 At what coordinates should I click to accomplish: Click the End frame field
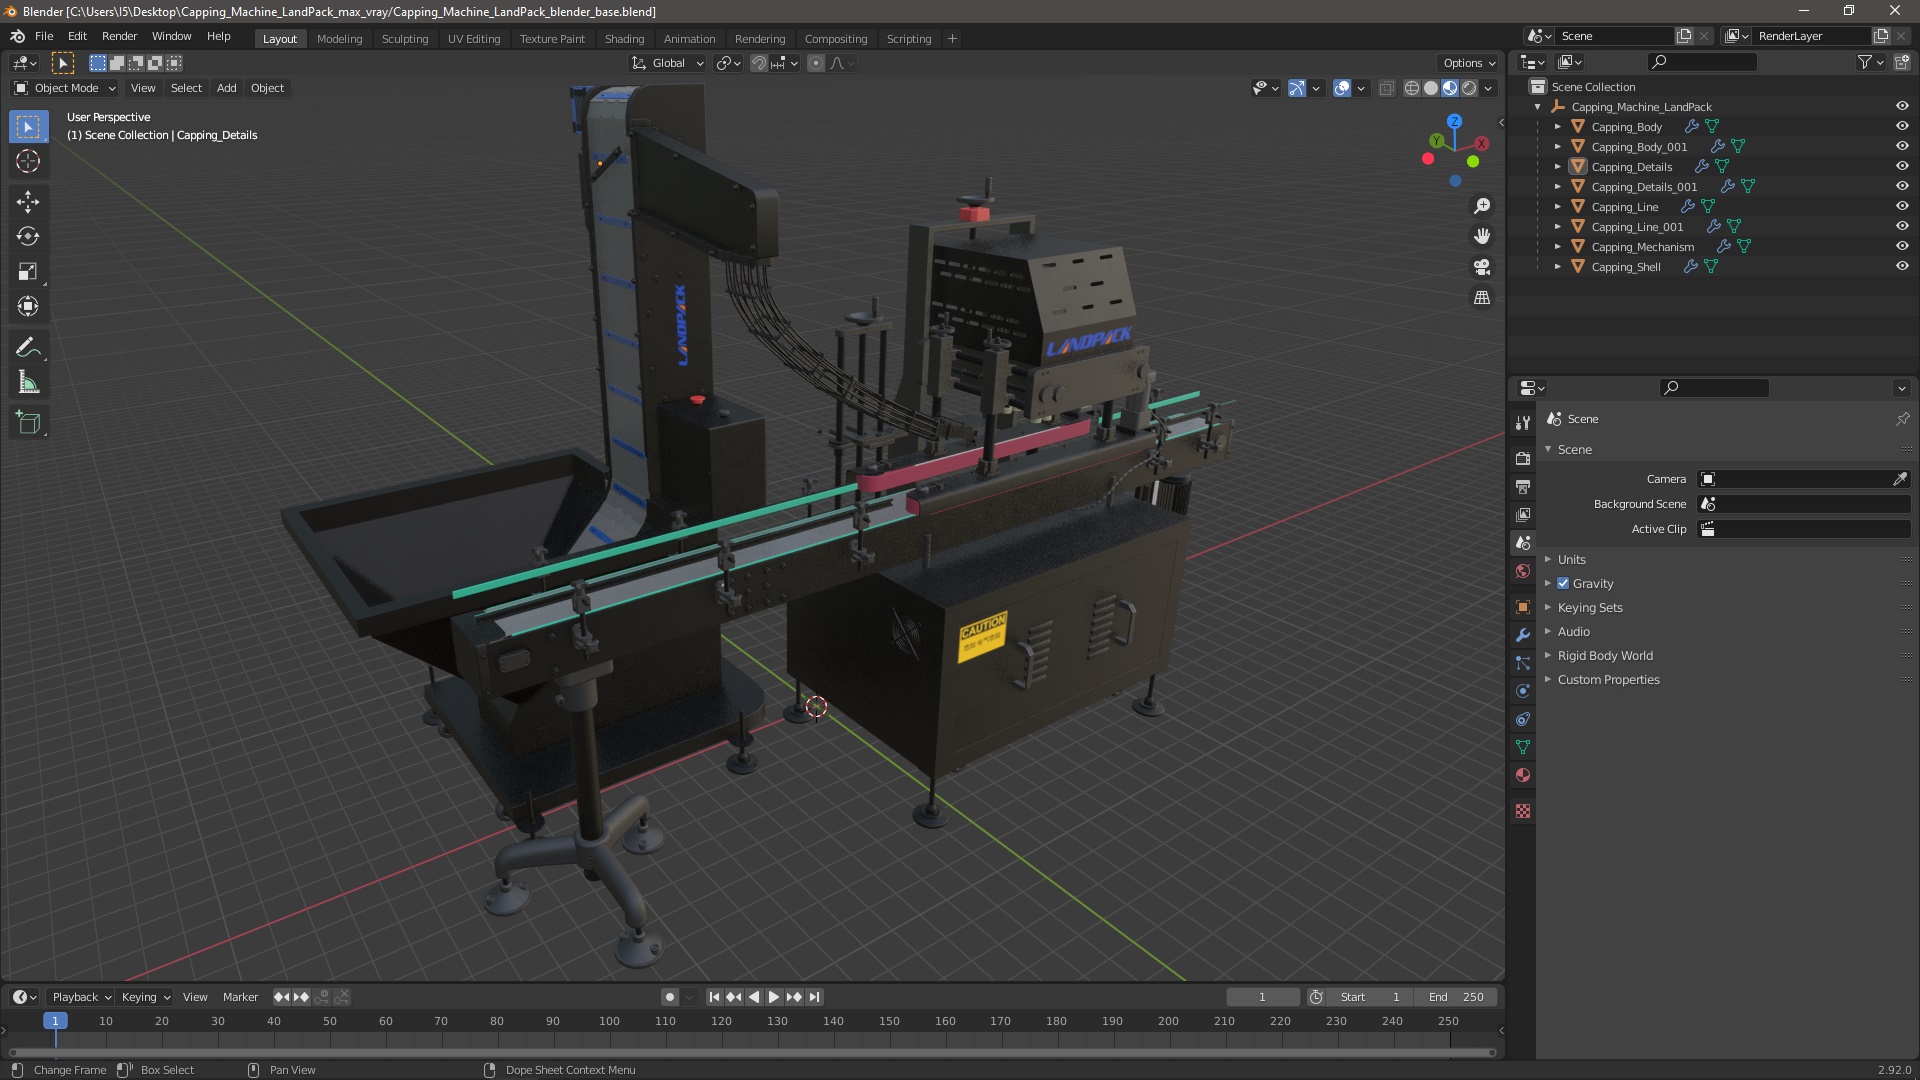[1456, 997]
